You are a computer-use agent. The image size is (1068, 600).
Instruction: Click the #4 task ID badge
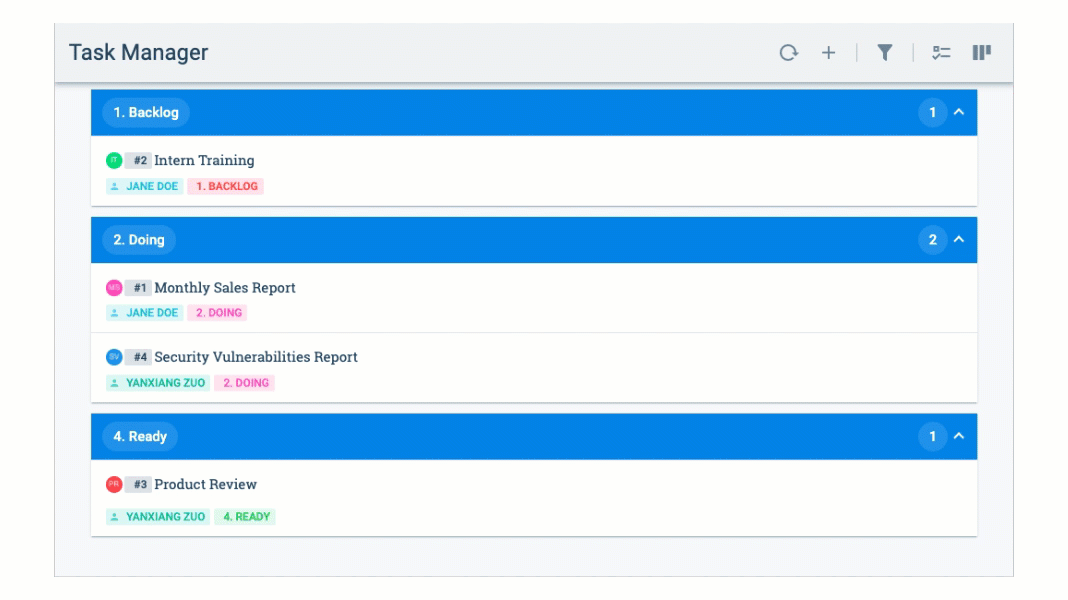point(138,357)
